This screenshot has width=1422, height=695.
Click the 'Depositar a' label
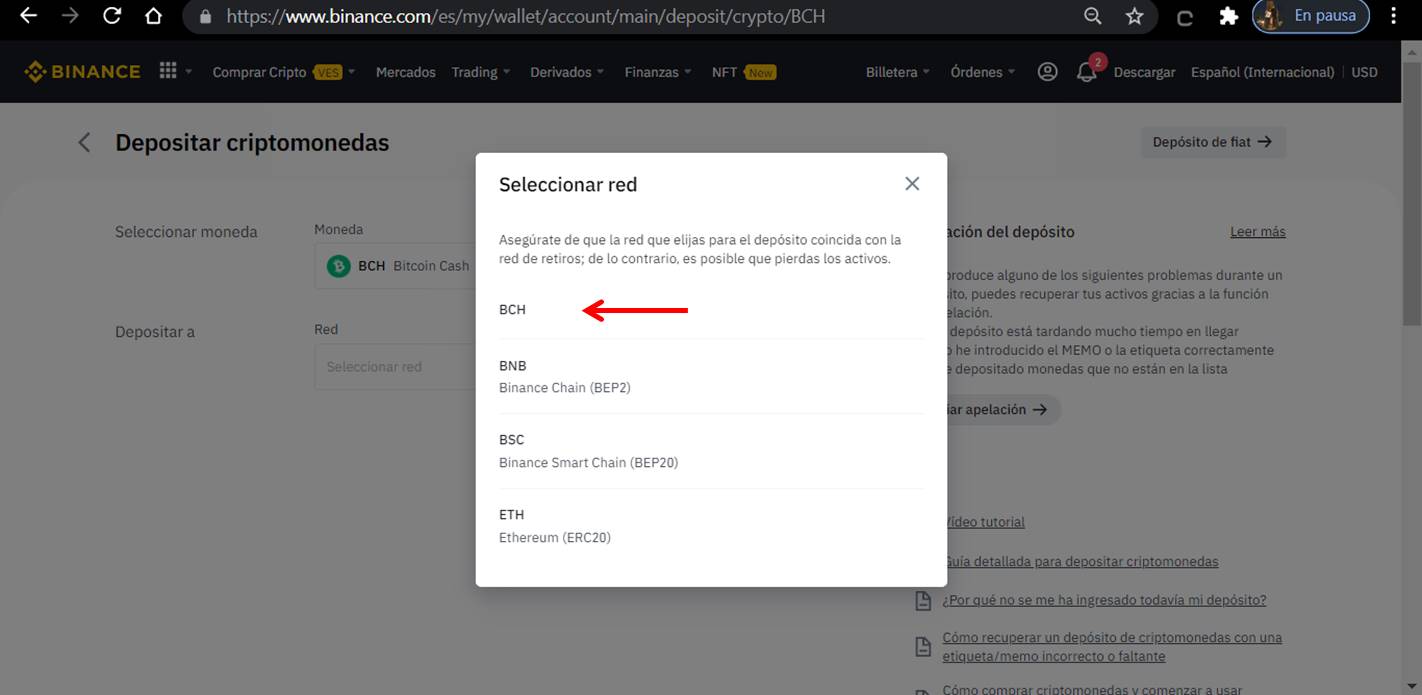tap(155, 332)
